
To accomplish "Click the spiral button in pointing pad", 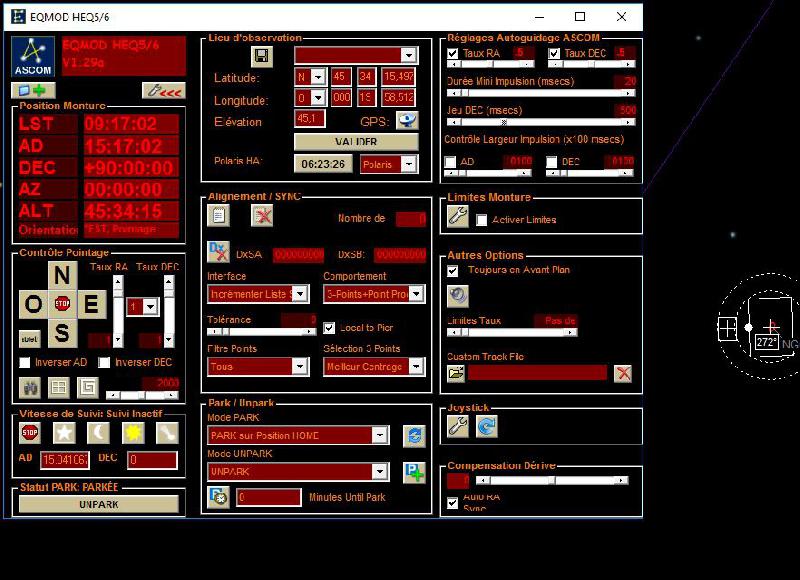I will 88,388.
